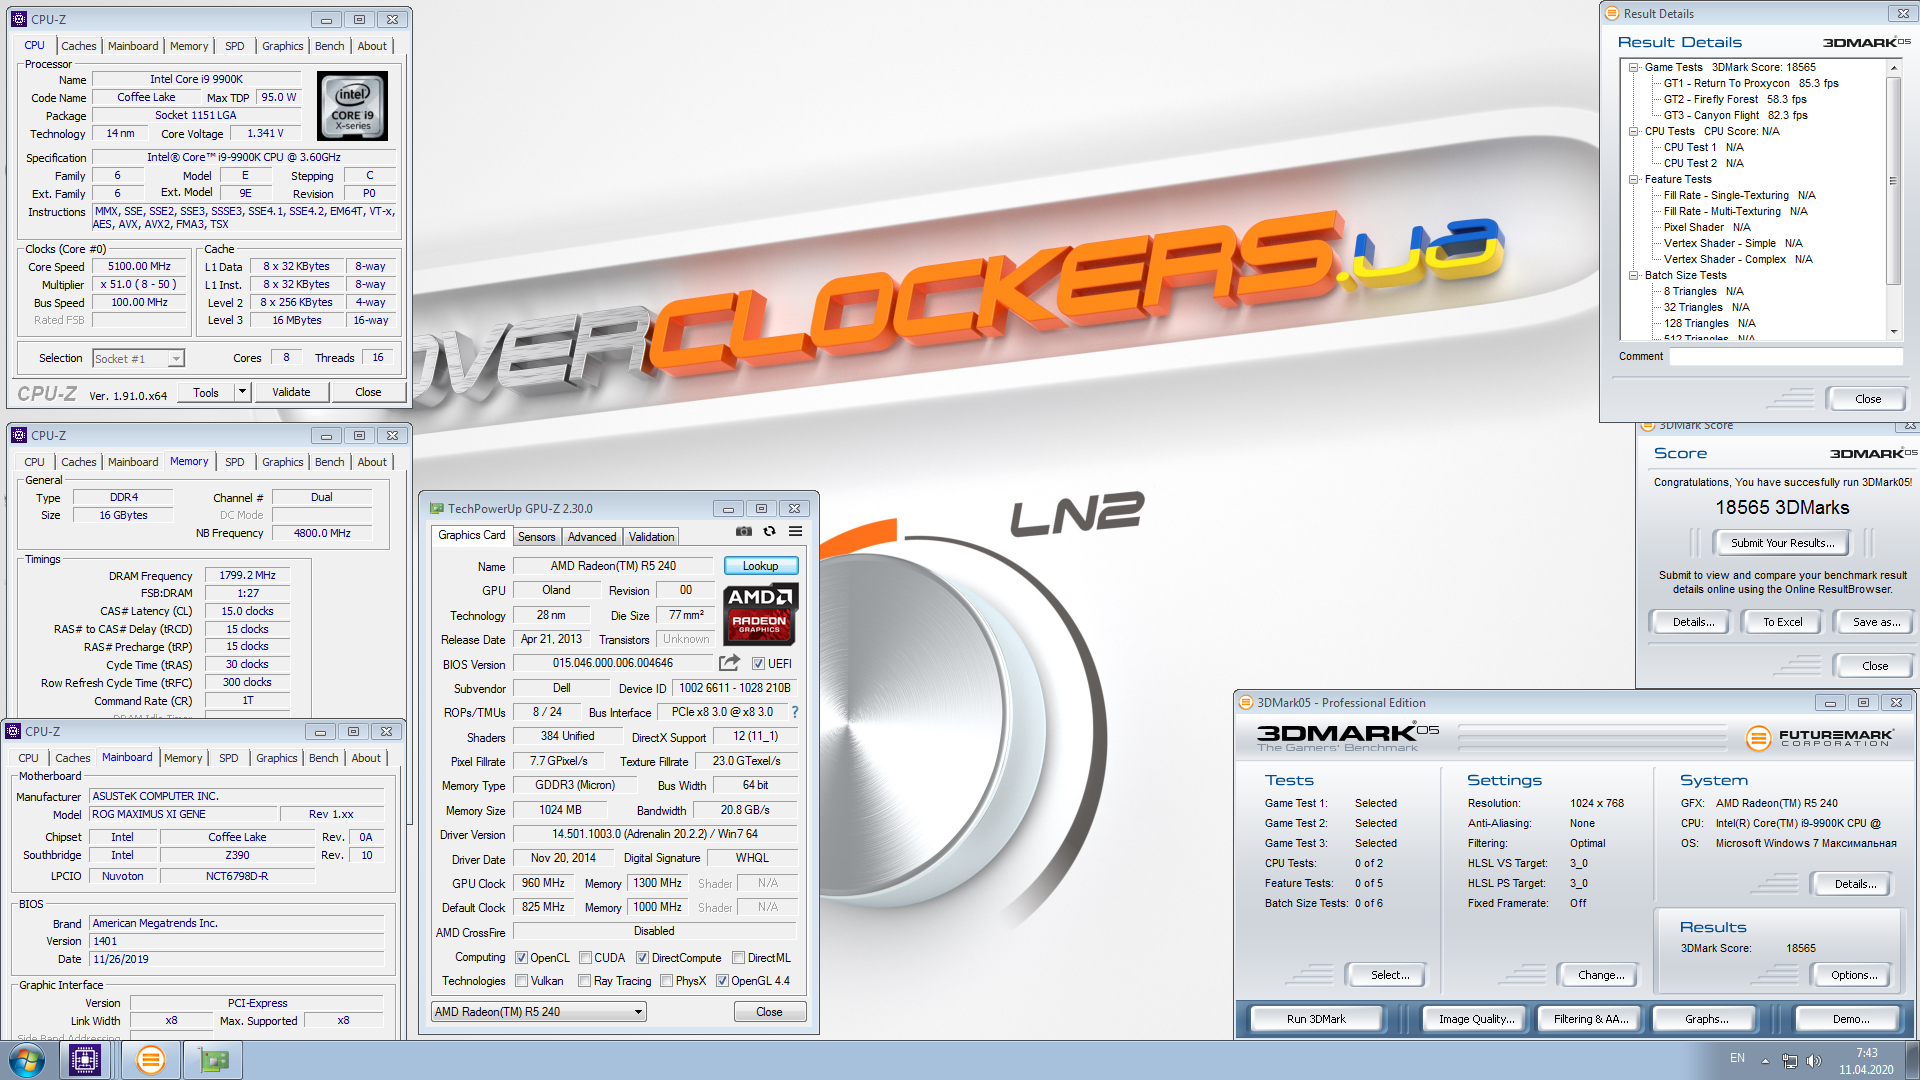Screen dimensions: 1920x1080
Task: Switch to the Sensors tab in GPU-Z
Action: (536, 537)
